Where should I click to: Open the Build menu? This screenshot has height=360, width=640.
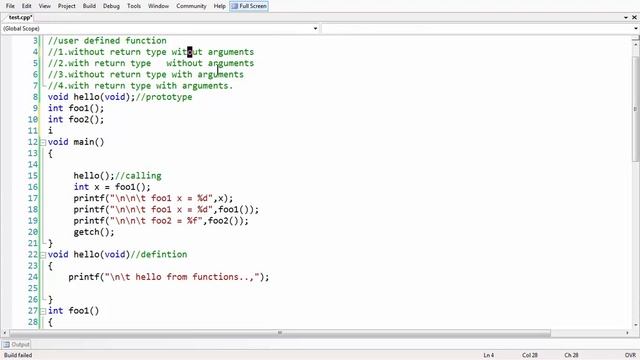89,6
